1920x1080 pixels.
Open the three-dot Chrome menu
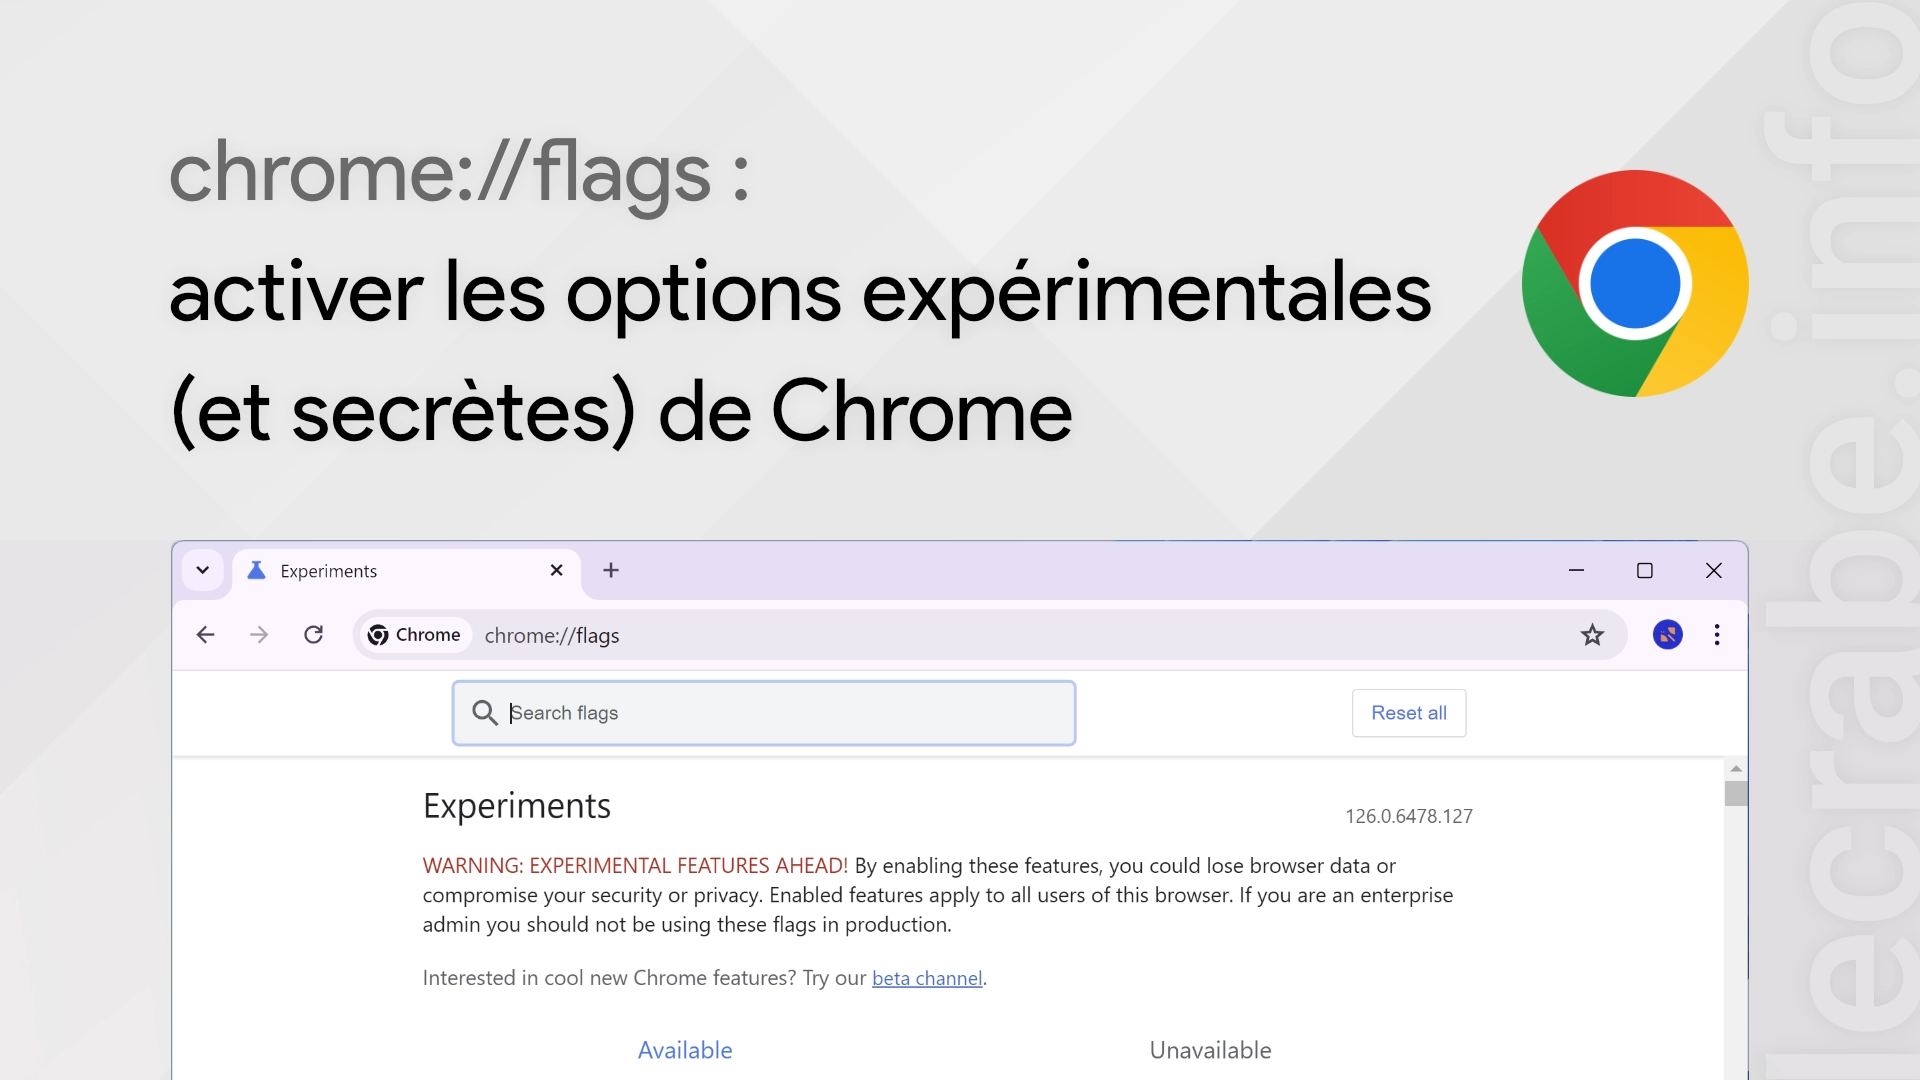pyautogui.click(x=1717, y=635)
